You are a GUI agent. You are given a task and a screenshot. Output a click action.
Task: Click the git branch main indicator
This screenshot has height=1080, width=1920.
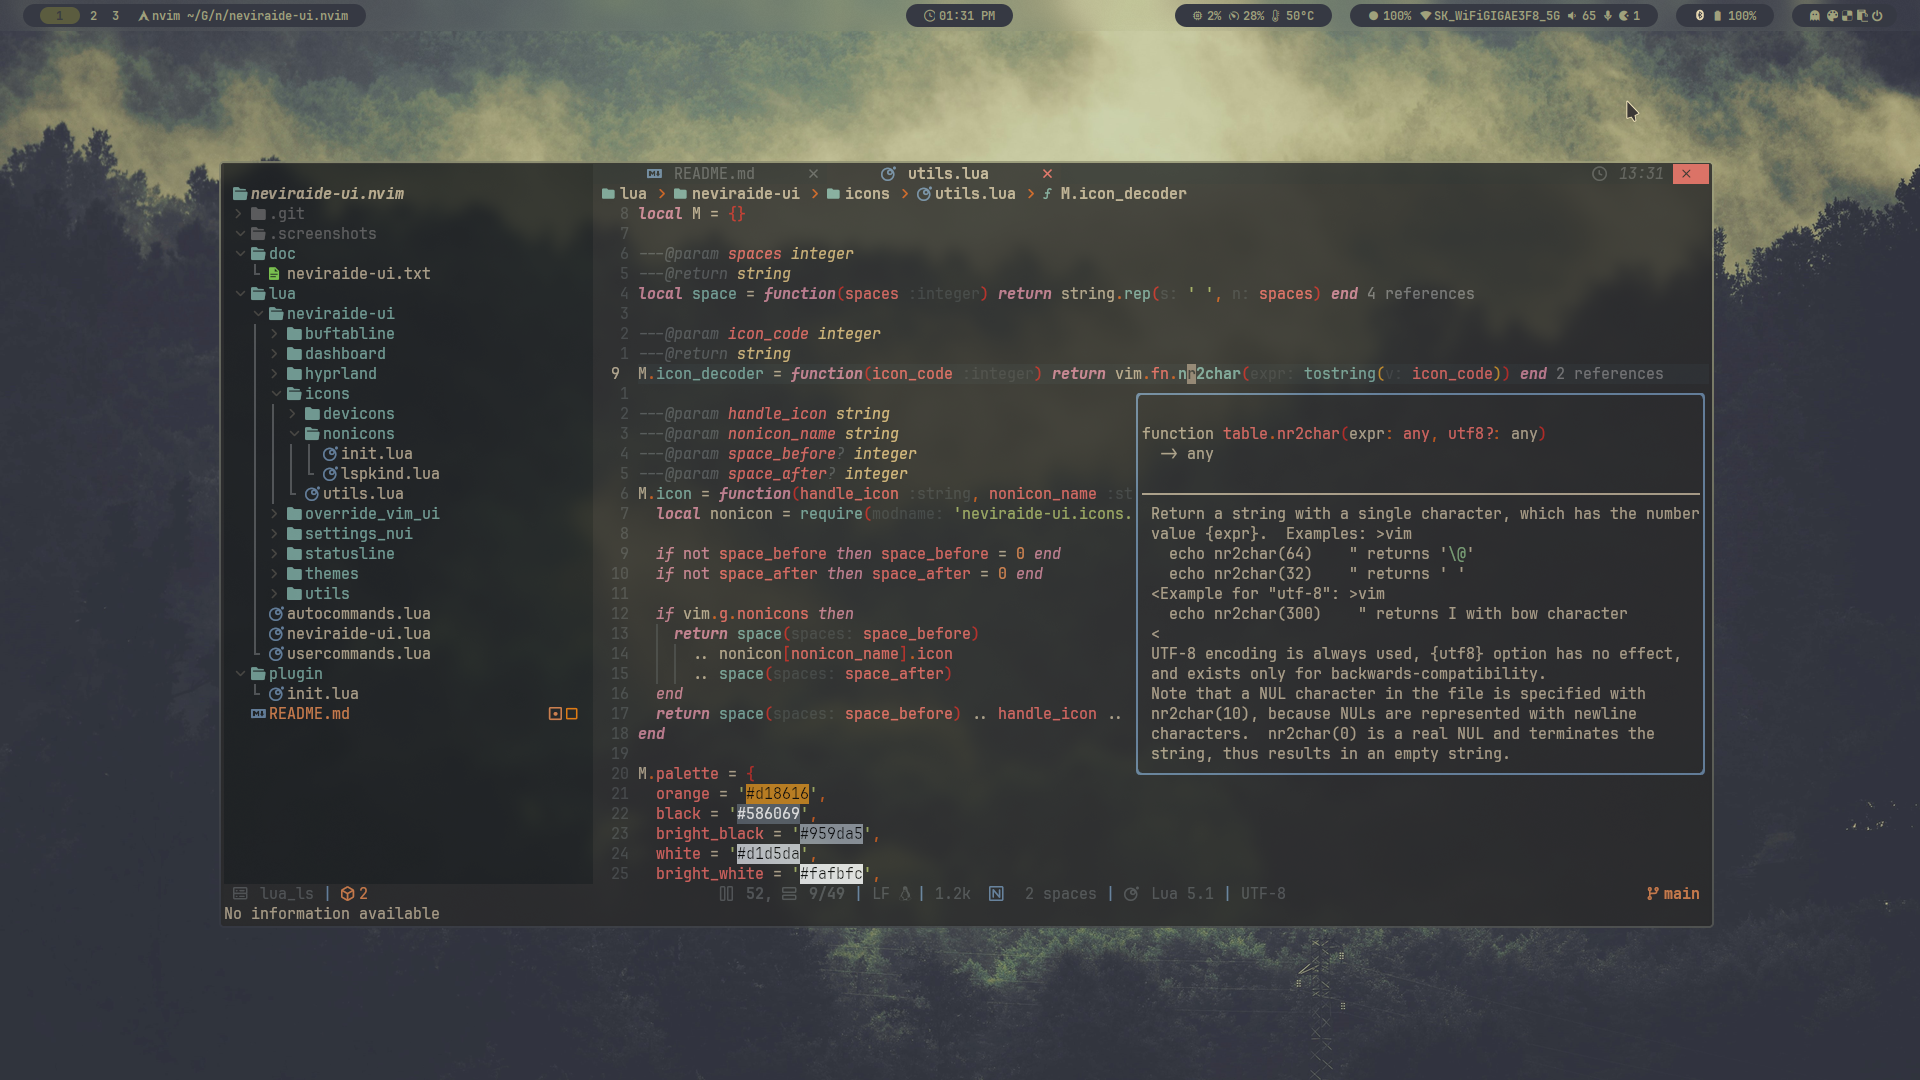[1673, 894]
